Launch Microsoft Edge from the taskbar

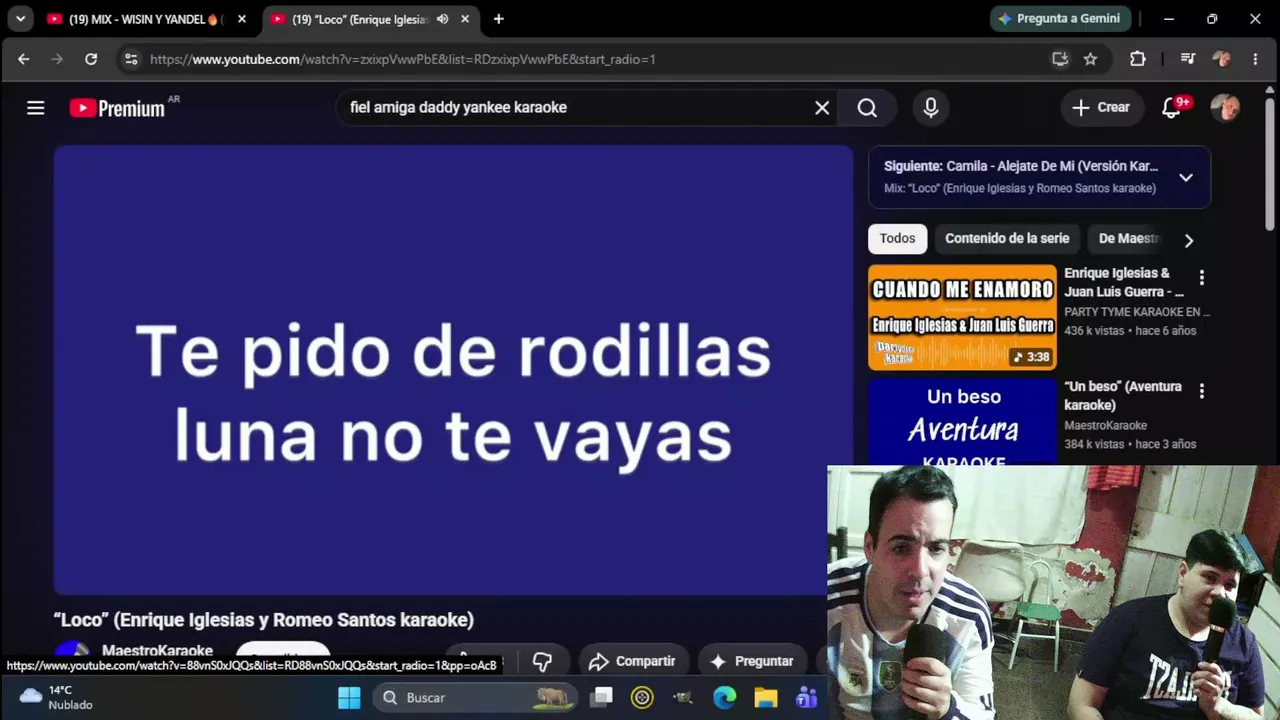pos(724,697)
